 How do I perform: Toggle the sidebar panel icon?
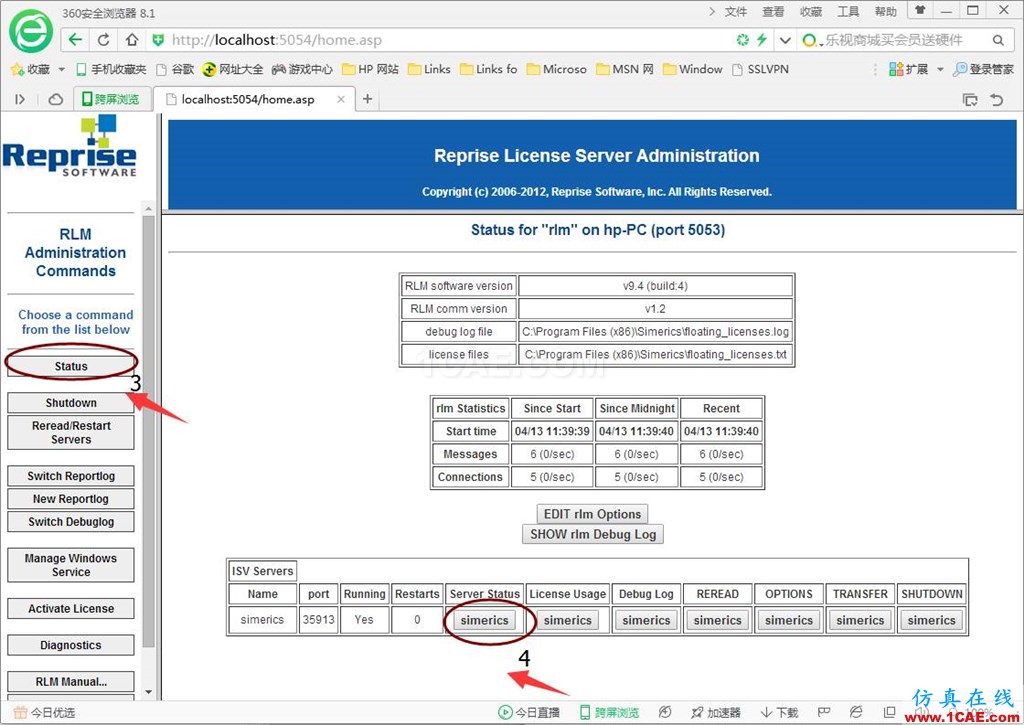(x=20, y=99)
